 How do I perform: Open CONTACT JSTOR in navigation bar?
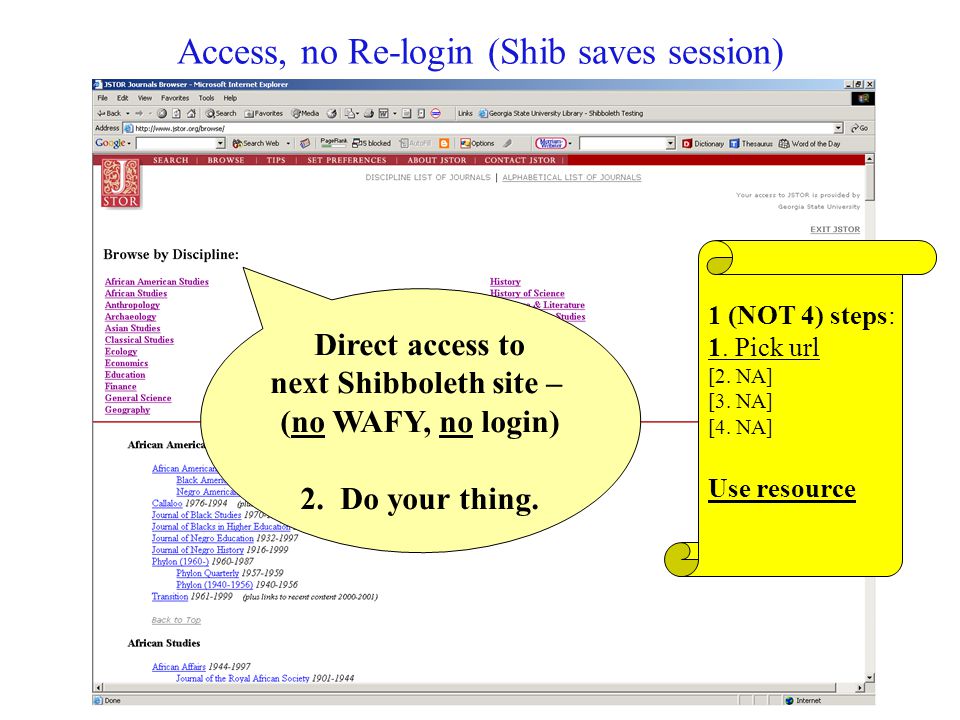click(x=520, y=160)
